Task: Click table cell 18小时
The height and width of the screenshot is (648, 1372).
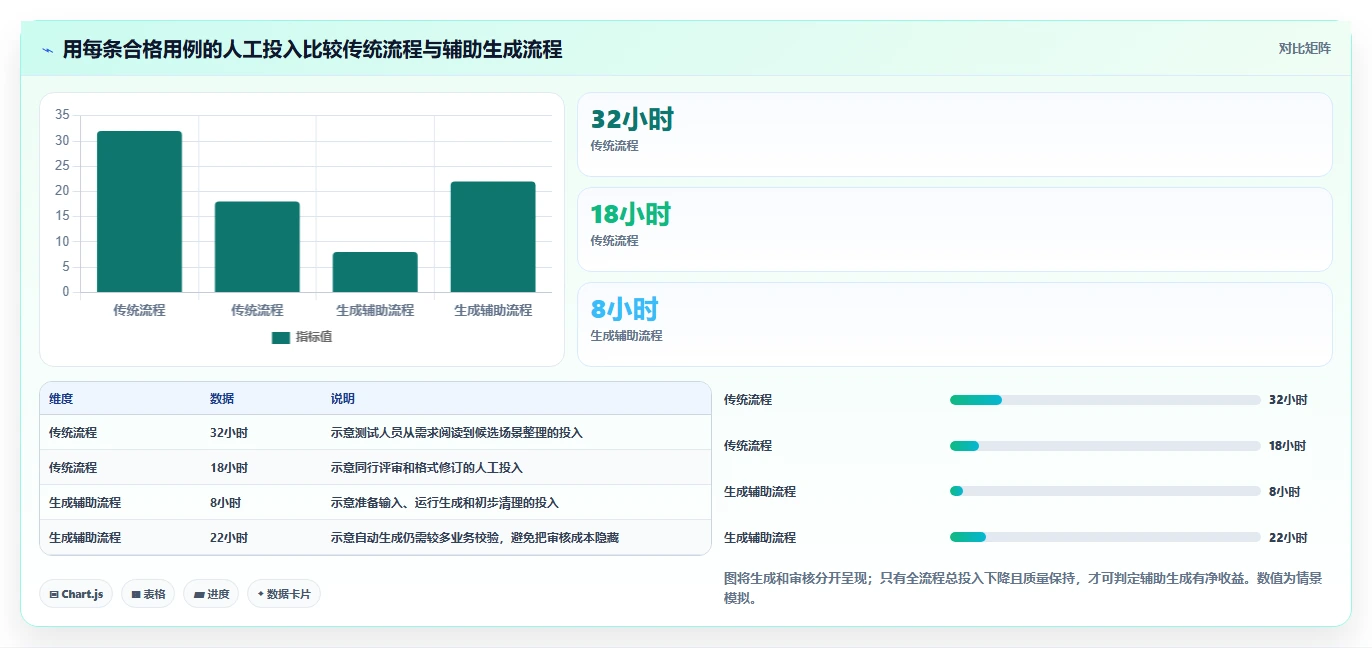Action: coord(229,468)
